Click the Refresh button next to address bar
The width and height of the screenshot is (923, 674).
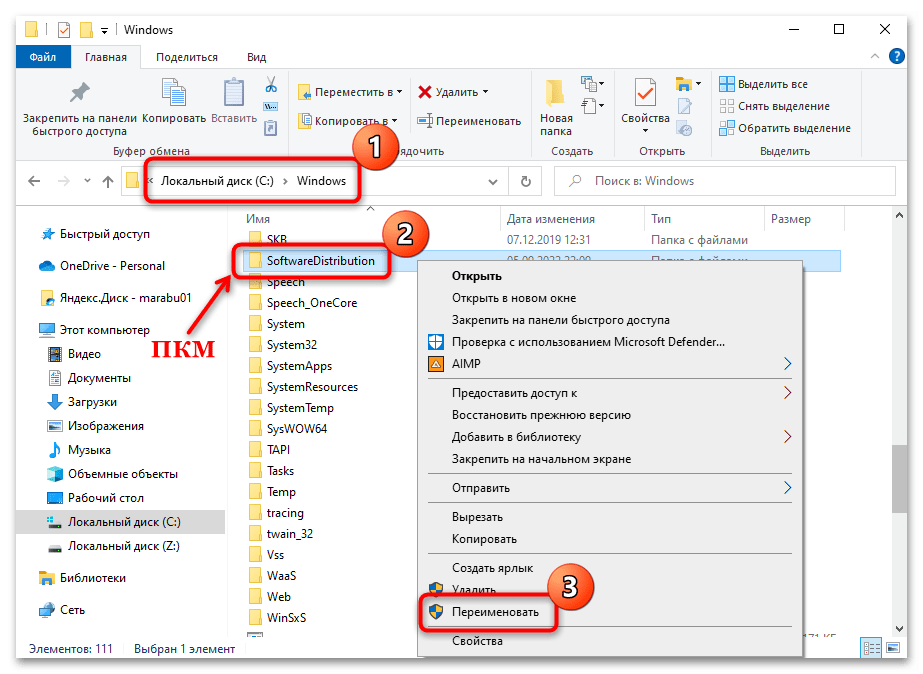[526, 181]
